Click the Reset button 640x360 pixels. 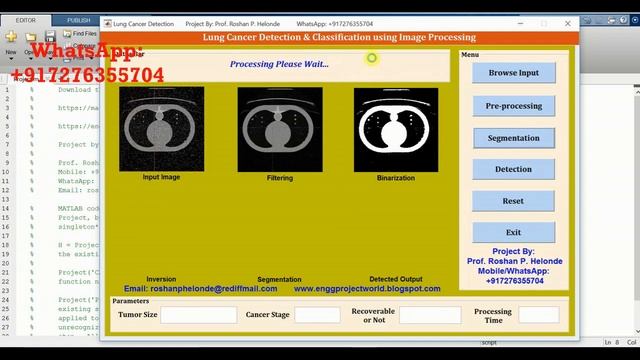pos(513,201)
